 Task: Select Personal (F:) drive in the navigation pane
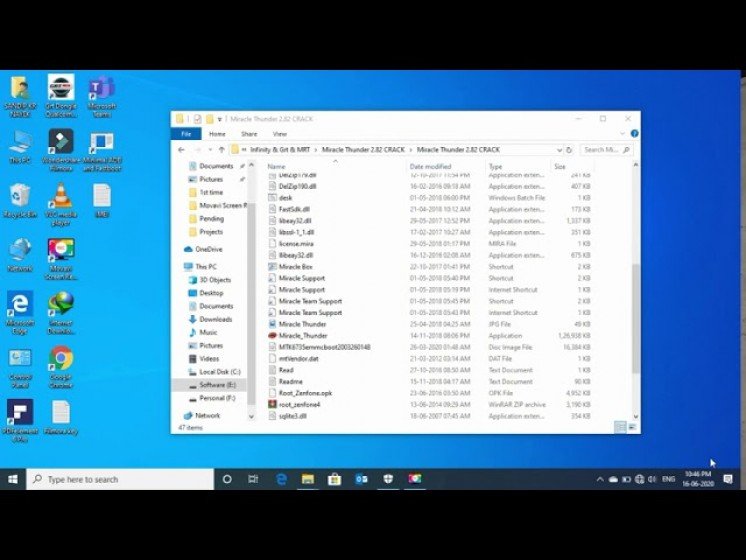[216, 398]
